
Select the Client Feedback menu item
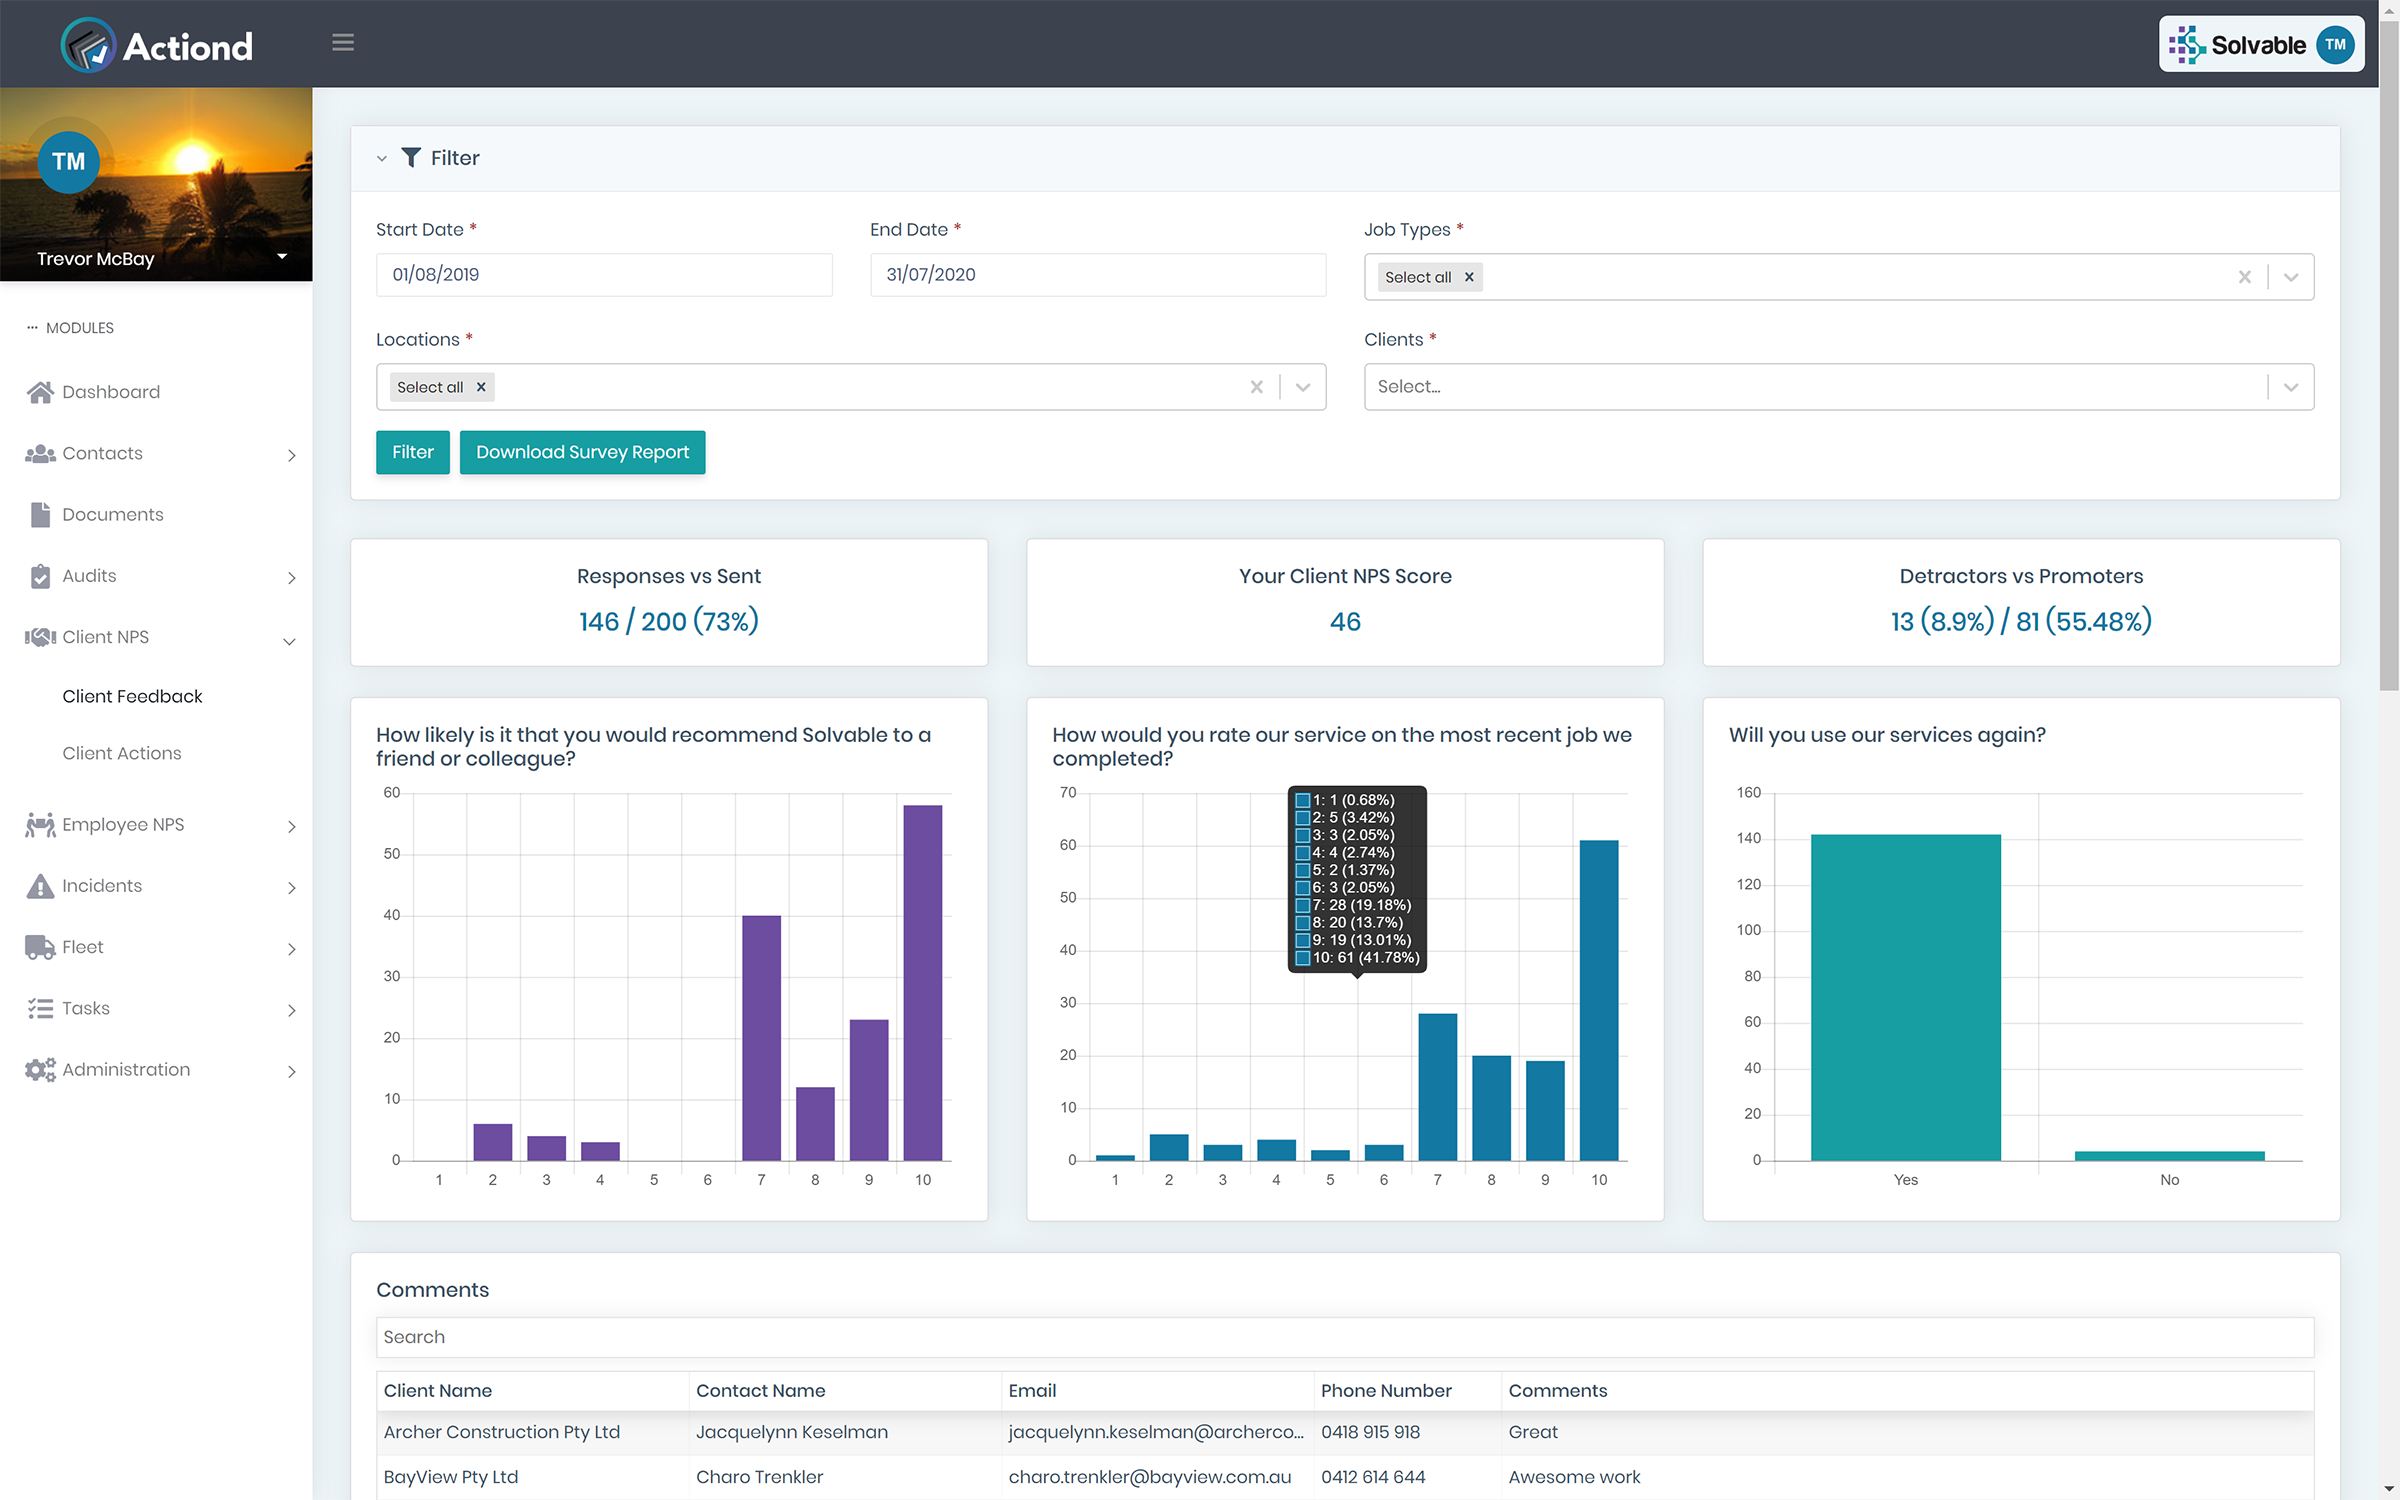click(133, 696)
